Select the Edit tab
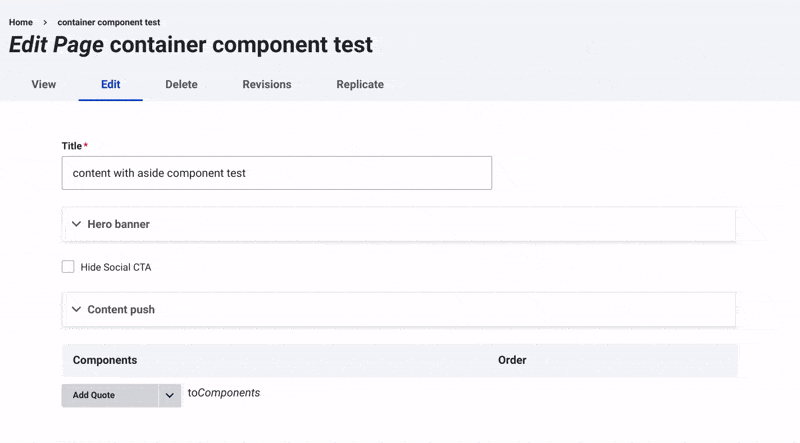Screen dimensions: 800x443 [110, 84]
